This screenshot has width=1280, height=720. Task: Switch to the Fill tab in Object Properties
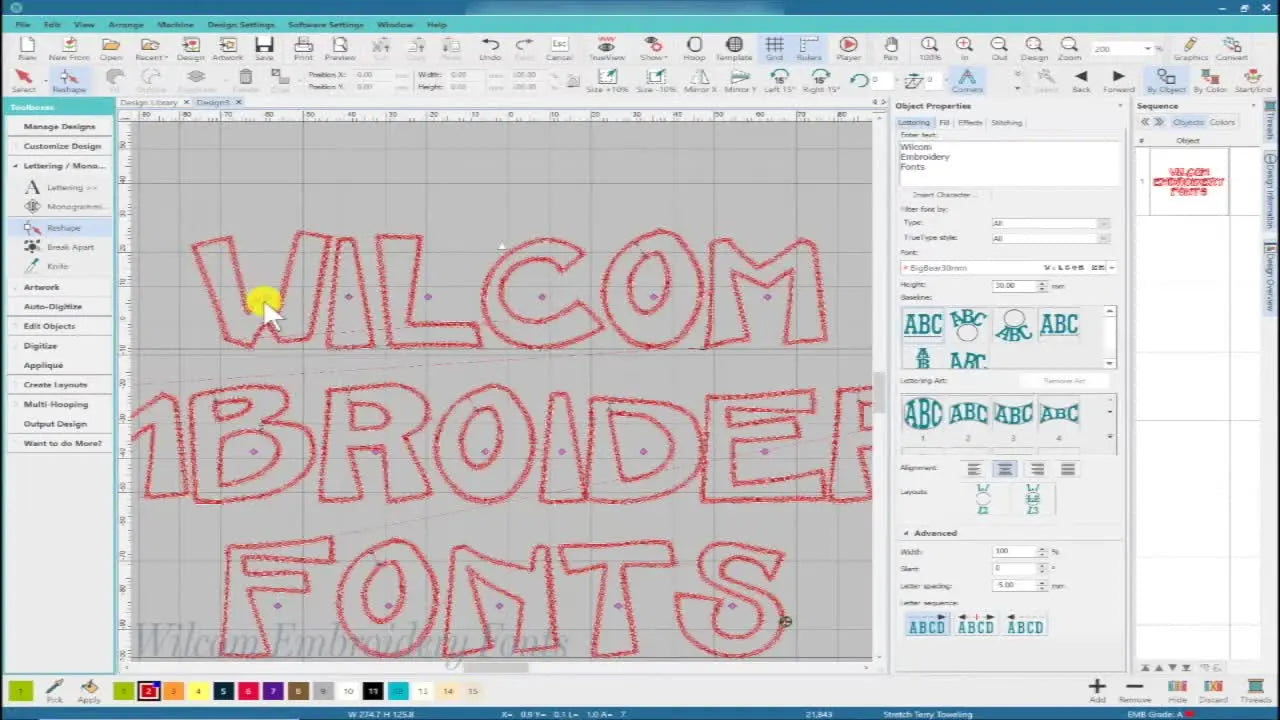point(943,122)
